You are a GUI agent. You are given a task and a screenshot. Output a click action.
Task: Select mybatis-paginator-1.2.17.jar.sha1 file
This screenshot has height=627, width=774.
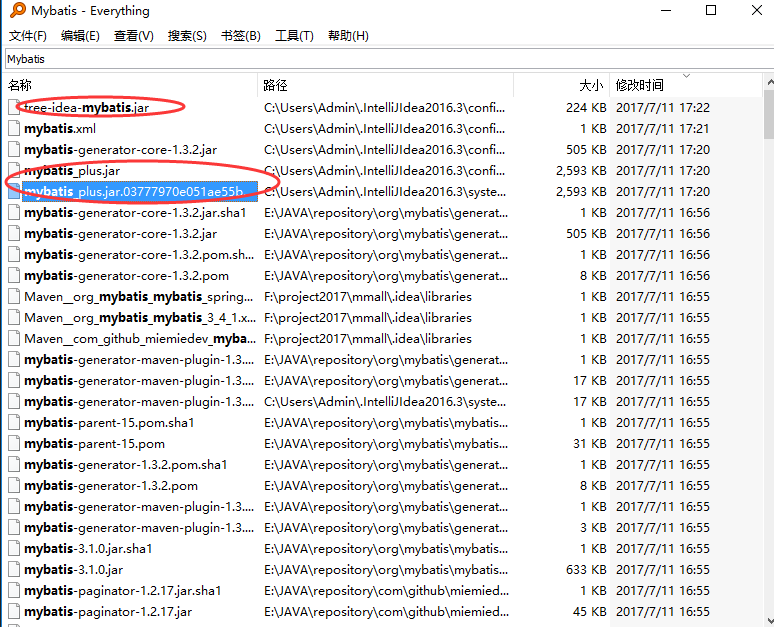(x=122, y=590)
